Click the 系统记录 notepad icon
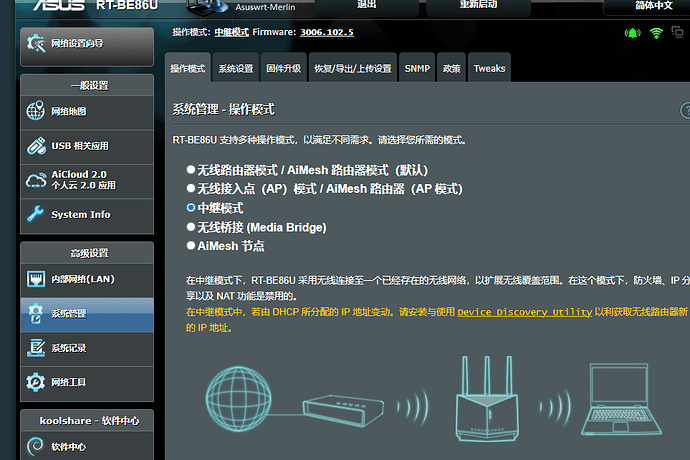Image resolution: width=690 pixels, height=460 pixels. pos(36,348)
